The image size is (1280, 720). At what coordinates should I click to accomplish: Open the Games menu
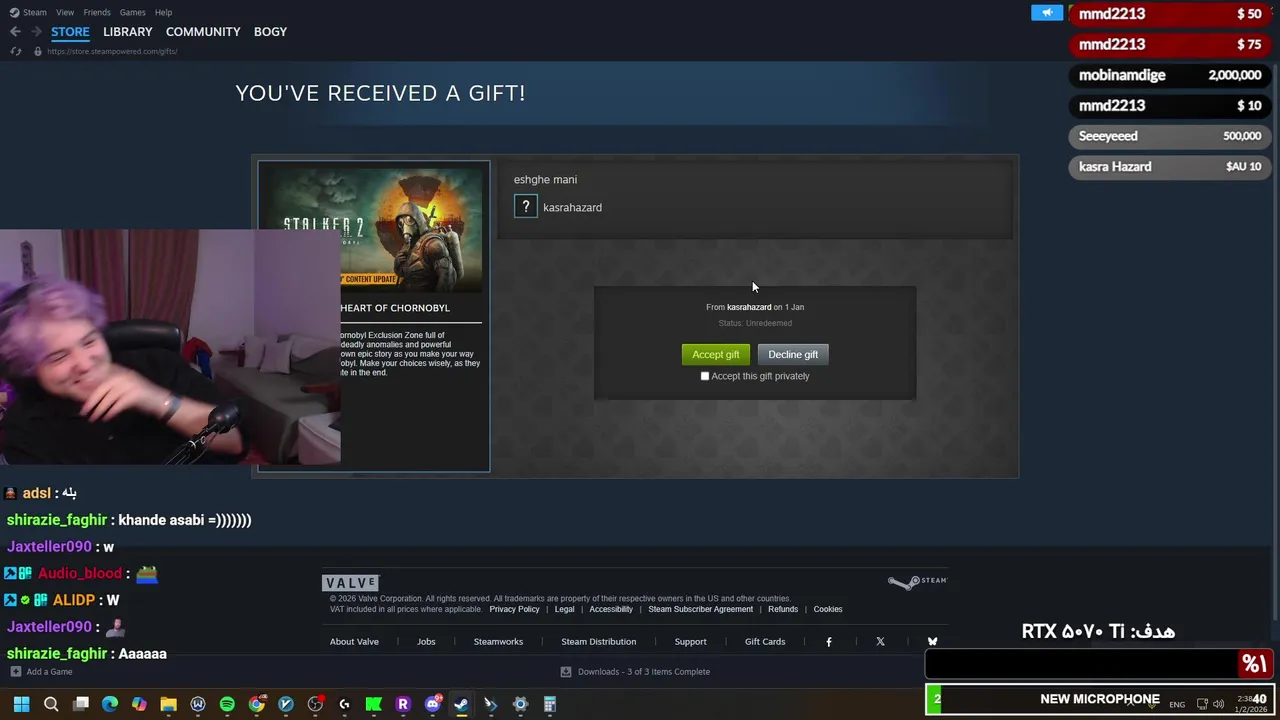click(x=132, y=12)
